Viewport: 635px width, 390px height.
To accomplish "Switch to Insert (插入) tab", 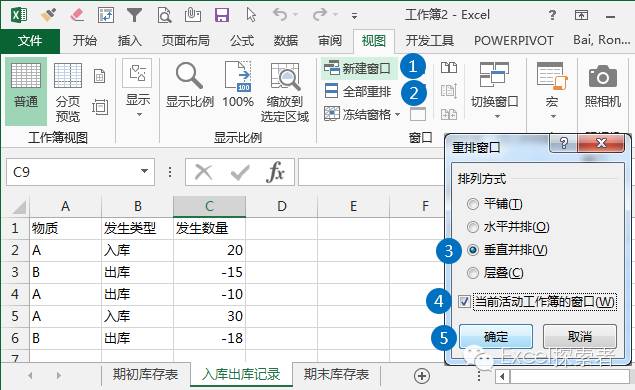I will point(130,40).
